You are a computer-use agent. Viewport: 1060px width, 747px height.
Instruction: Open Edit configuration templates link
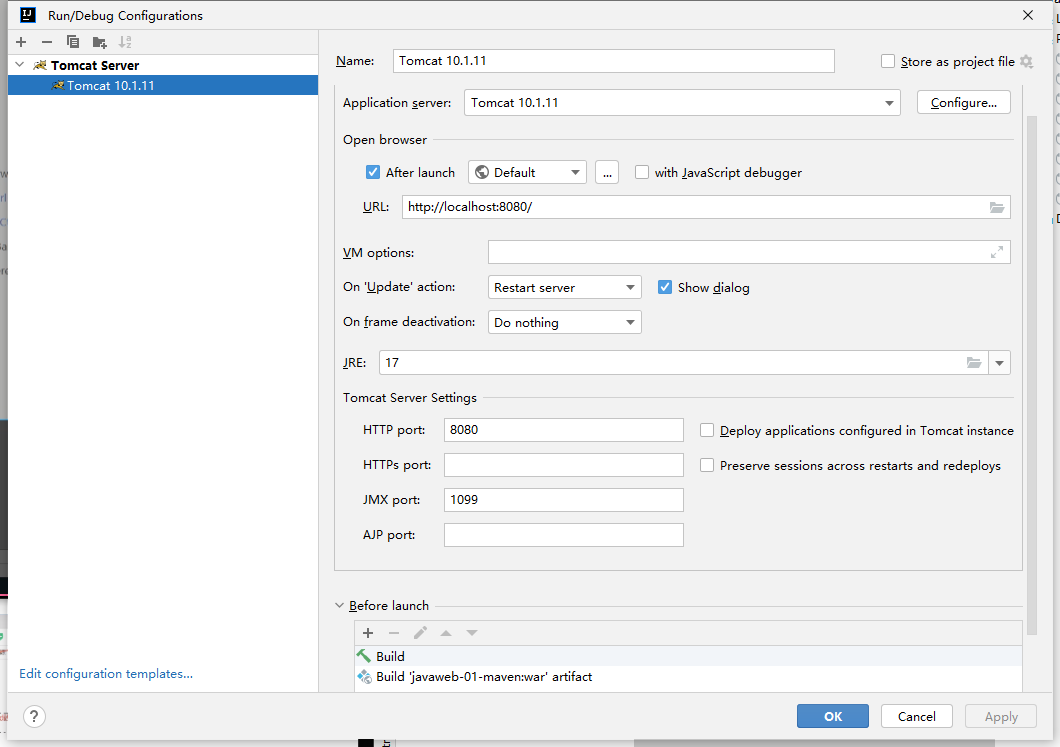coord(106,673)
